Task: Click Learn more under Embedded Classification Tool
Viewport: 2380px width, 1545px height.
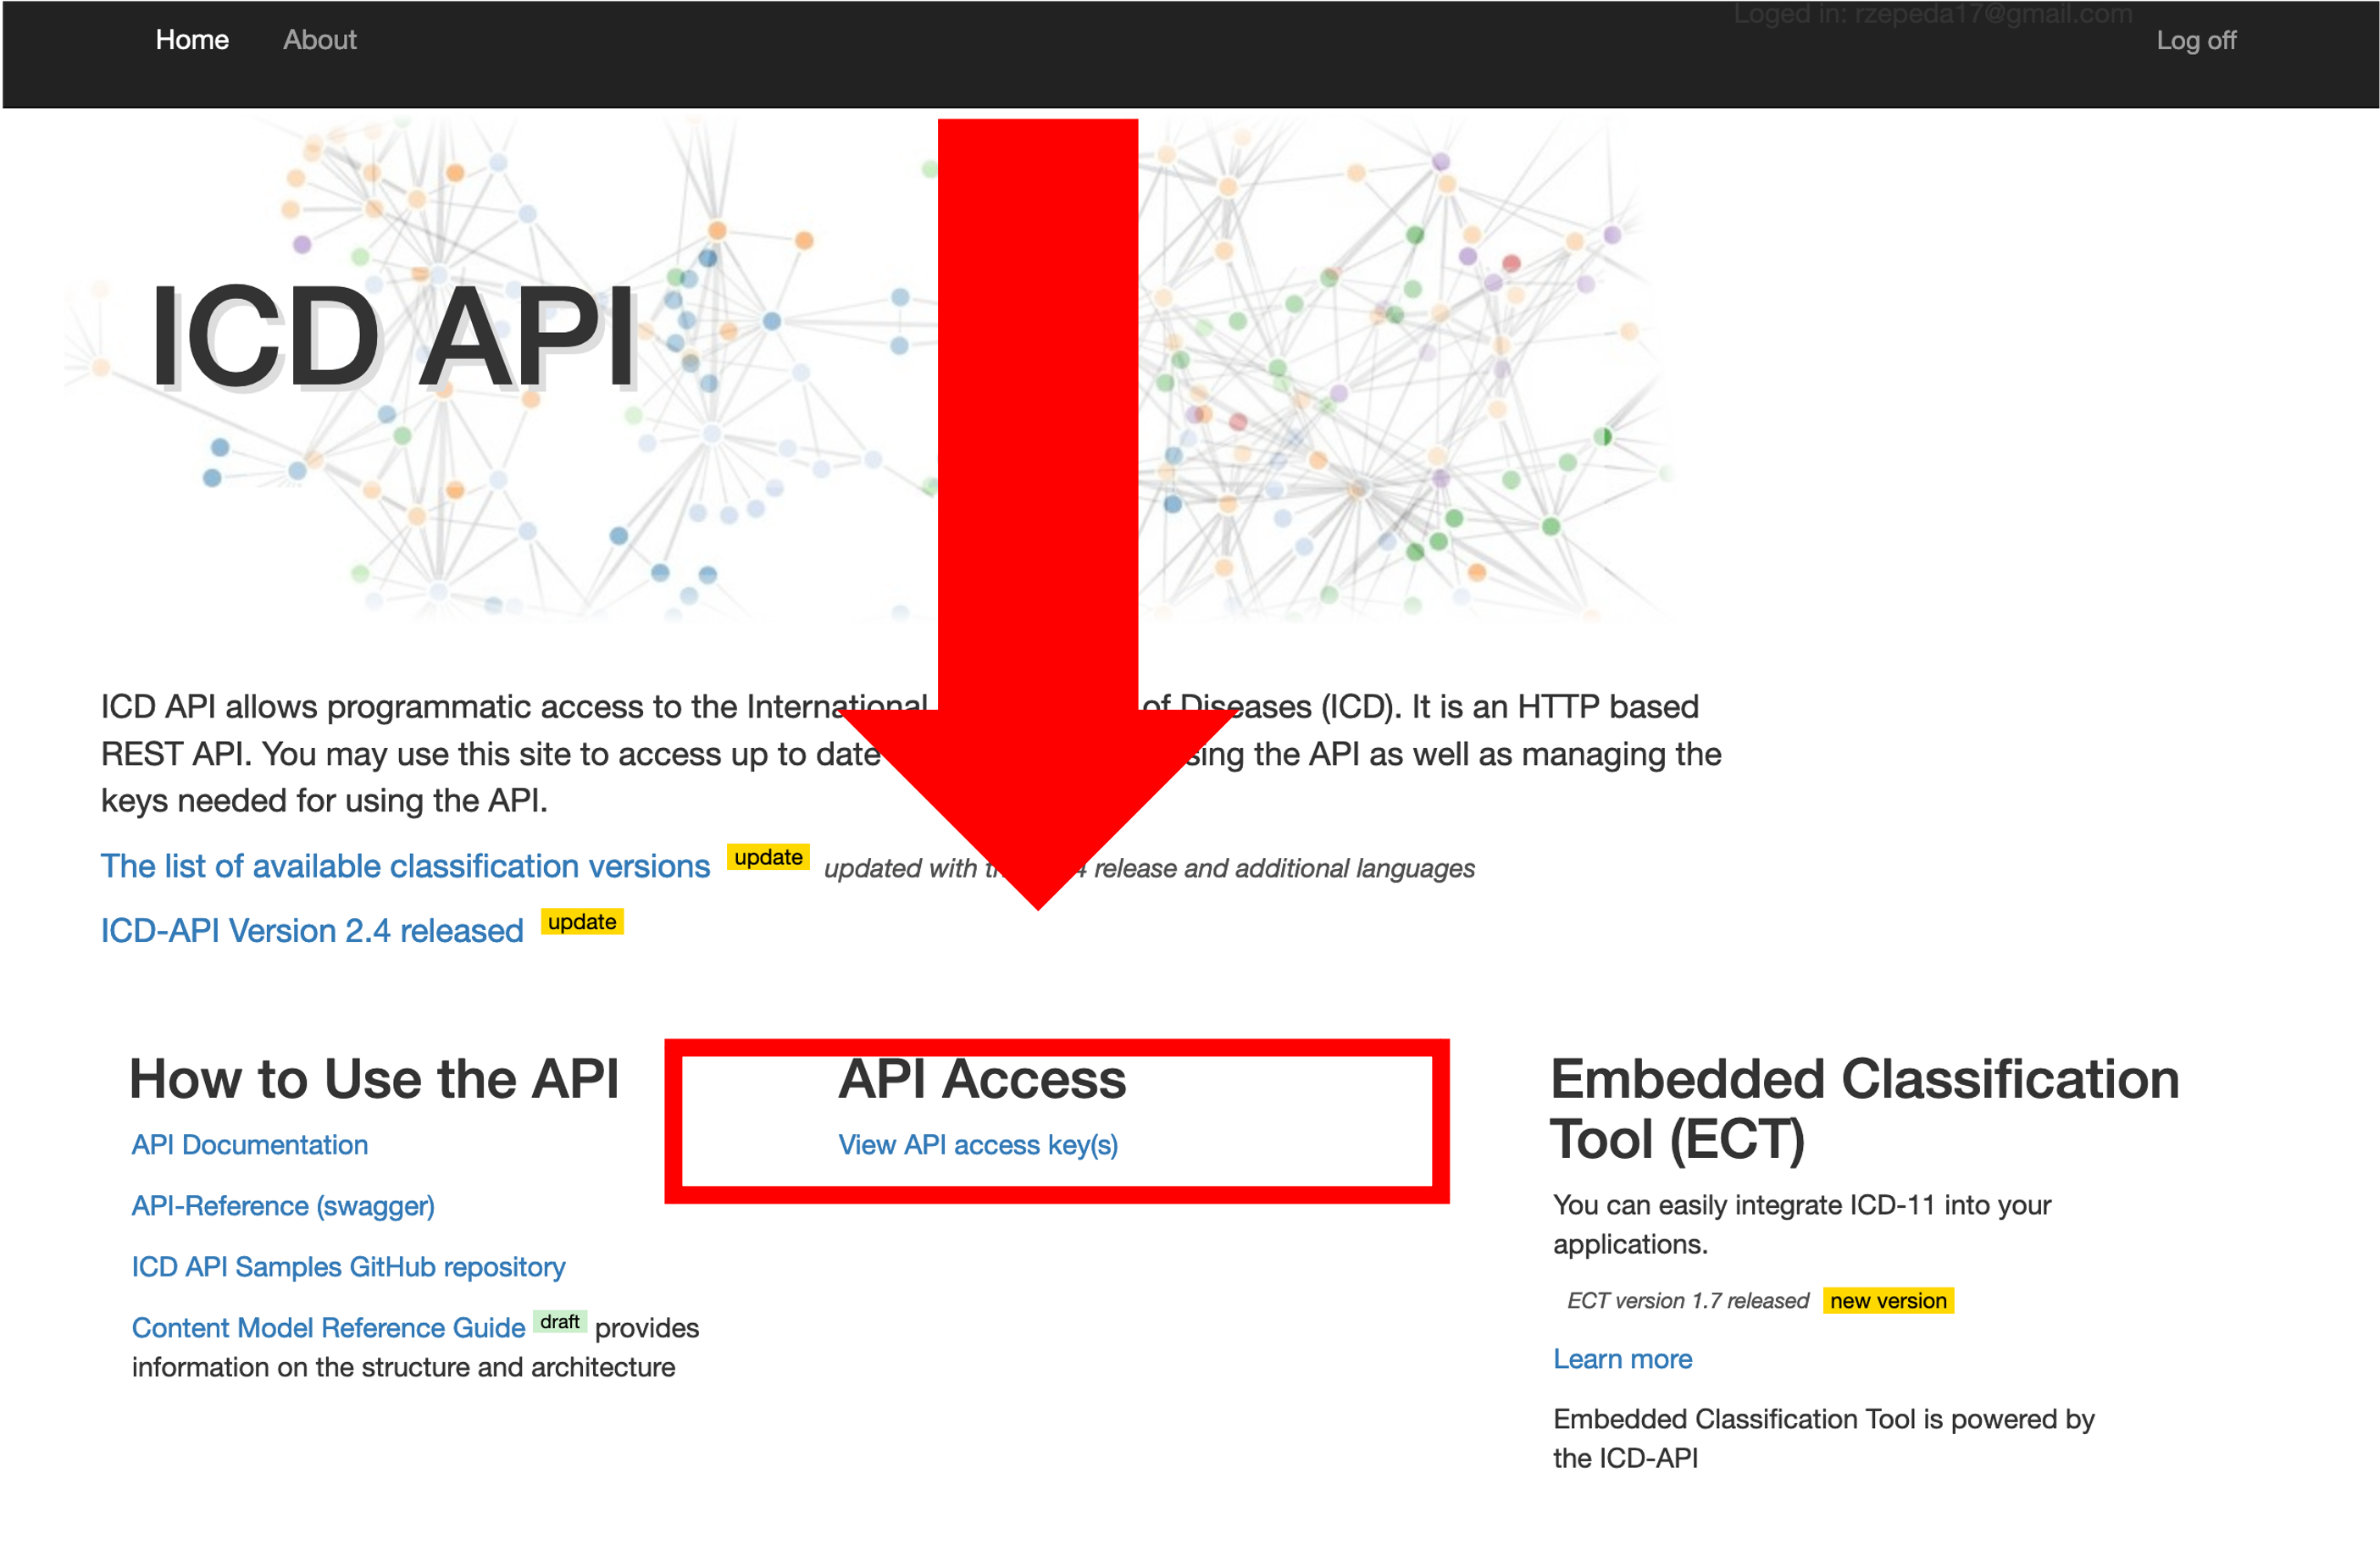Action: click(x=1622, y=1358)
